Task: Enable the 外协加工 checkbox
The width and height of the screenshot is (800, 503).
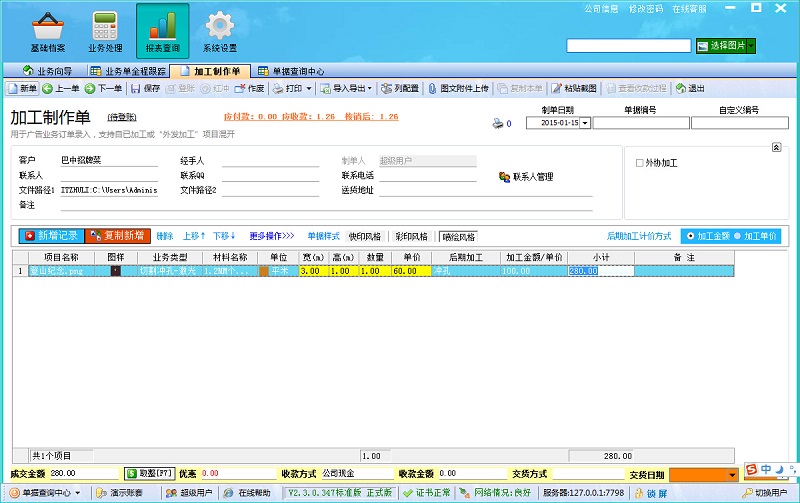Action: (640, 163)
